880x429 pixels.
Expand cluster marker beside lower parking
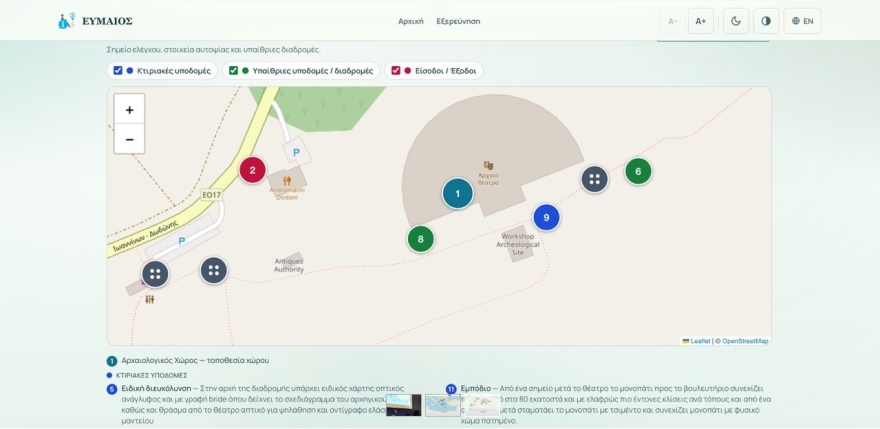click(155, 274)
